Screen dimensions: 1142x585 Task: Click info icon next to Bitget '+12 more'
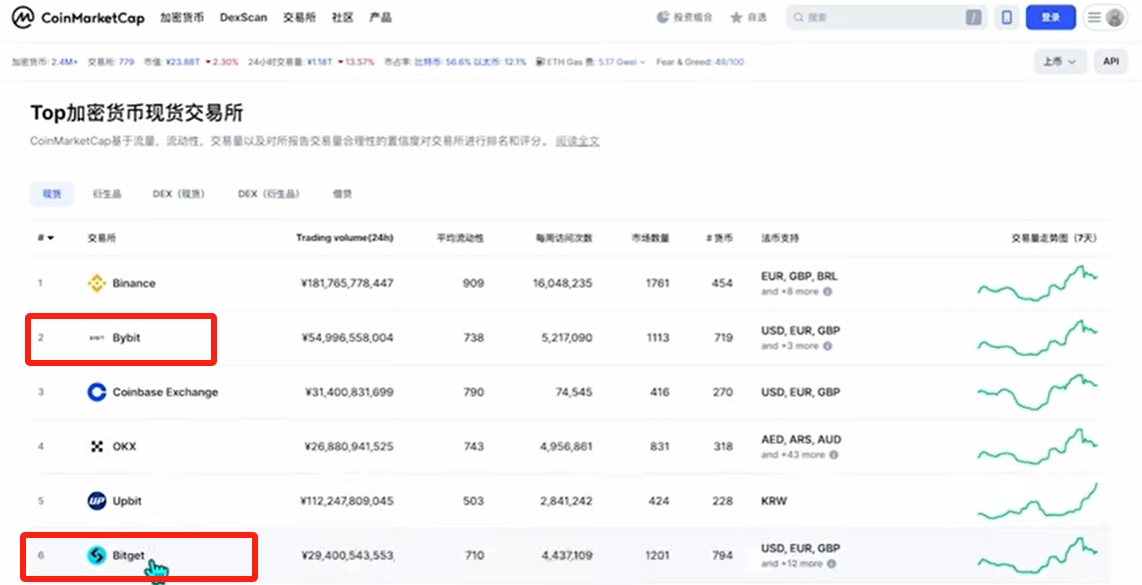tap(831, 564)
